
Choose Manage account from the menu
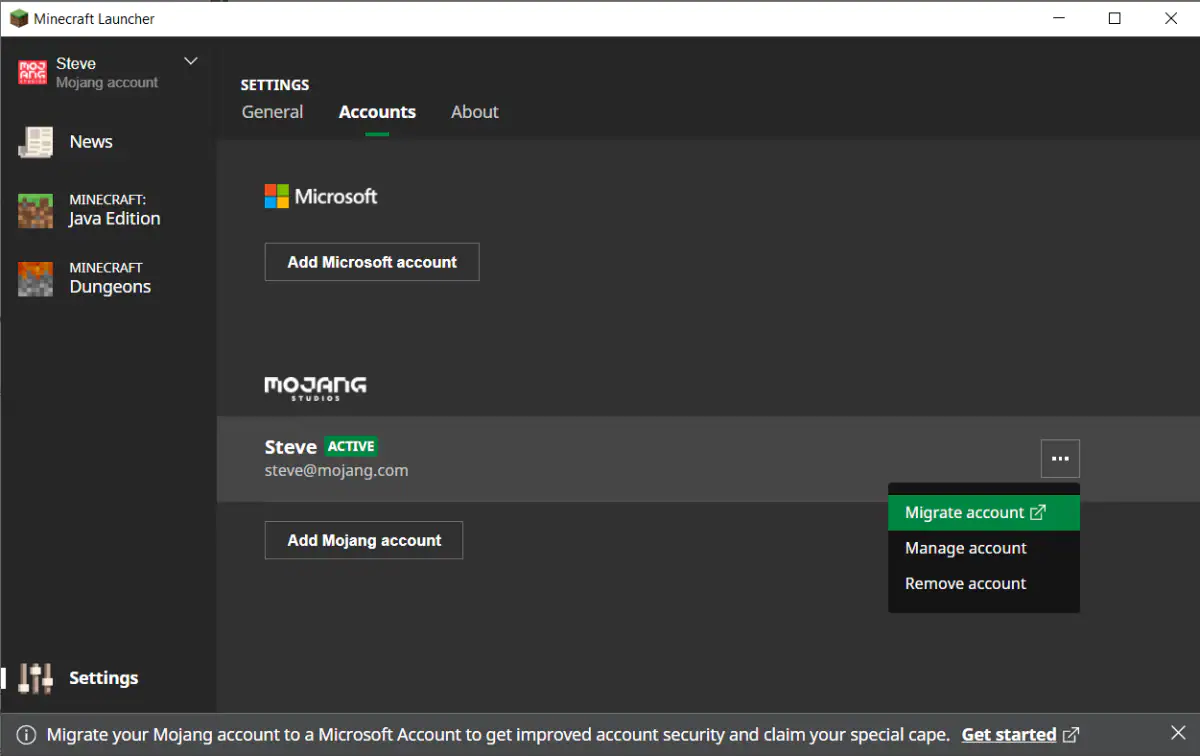click(984, 548)
